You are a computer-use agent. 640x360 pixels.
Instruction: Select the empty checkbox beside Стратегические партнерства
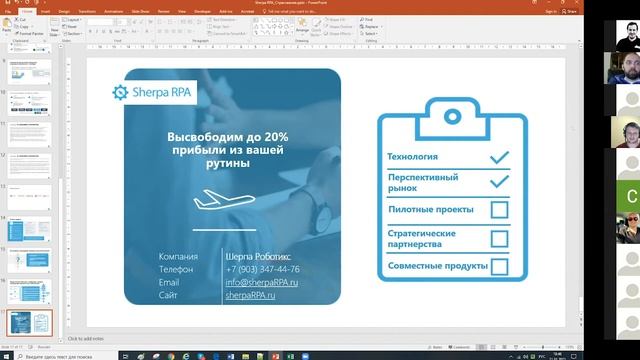tap(499, 239)
